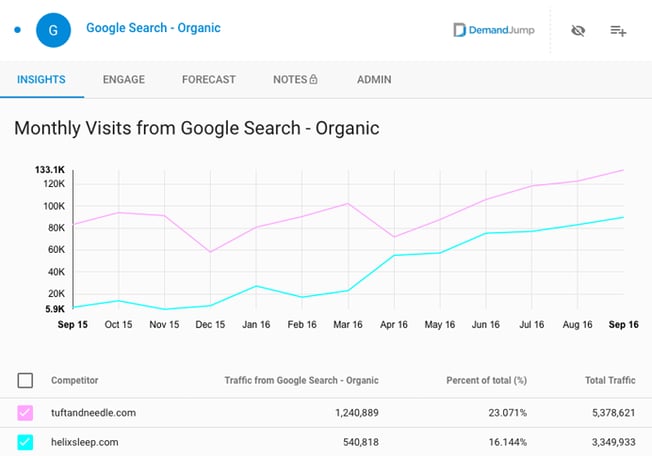Go to the Admin tab
This screenshot has height=456, width=652.
click(374, 79)
